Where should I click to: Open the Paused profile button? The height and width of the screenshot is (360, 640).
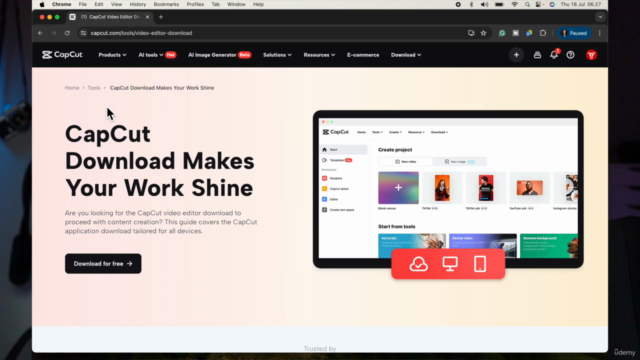point(574,33)
